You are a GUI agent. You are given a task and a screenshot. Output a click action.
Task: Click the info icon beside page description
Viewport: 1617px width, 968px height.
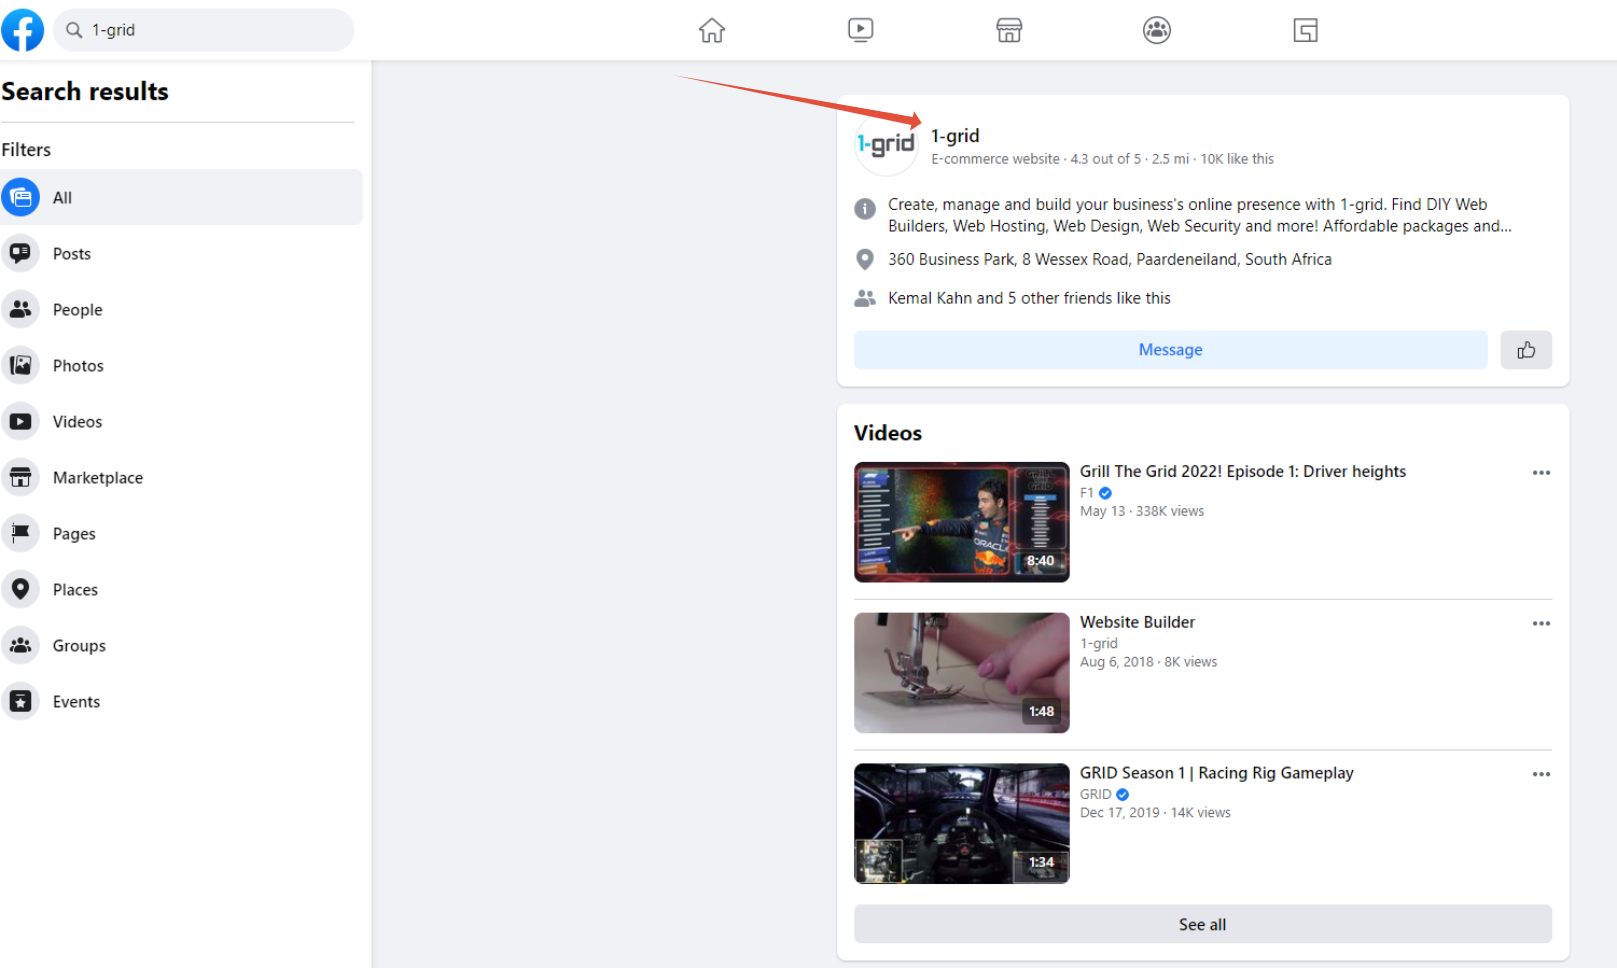(x=865, y=209)
